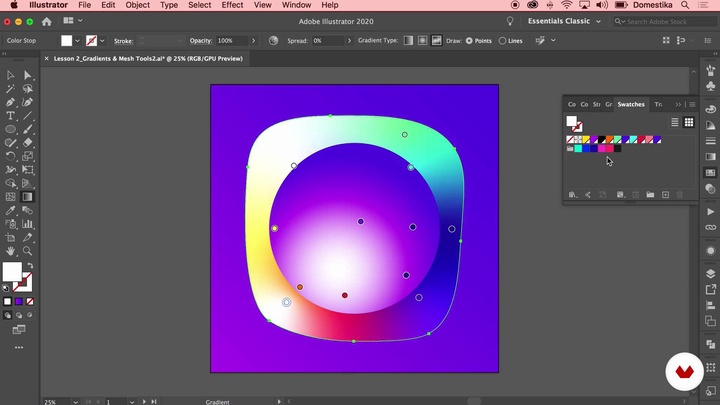Viewport: 720px width, 405px height.
Task: Click the Home icon in top bar
Action: click(x=46, y=21)
